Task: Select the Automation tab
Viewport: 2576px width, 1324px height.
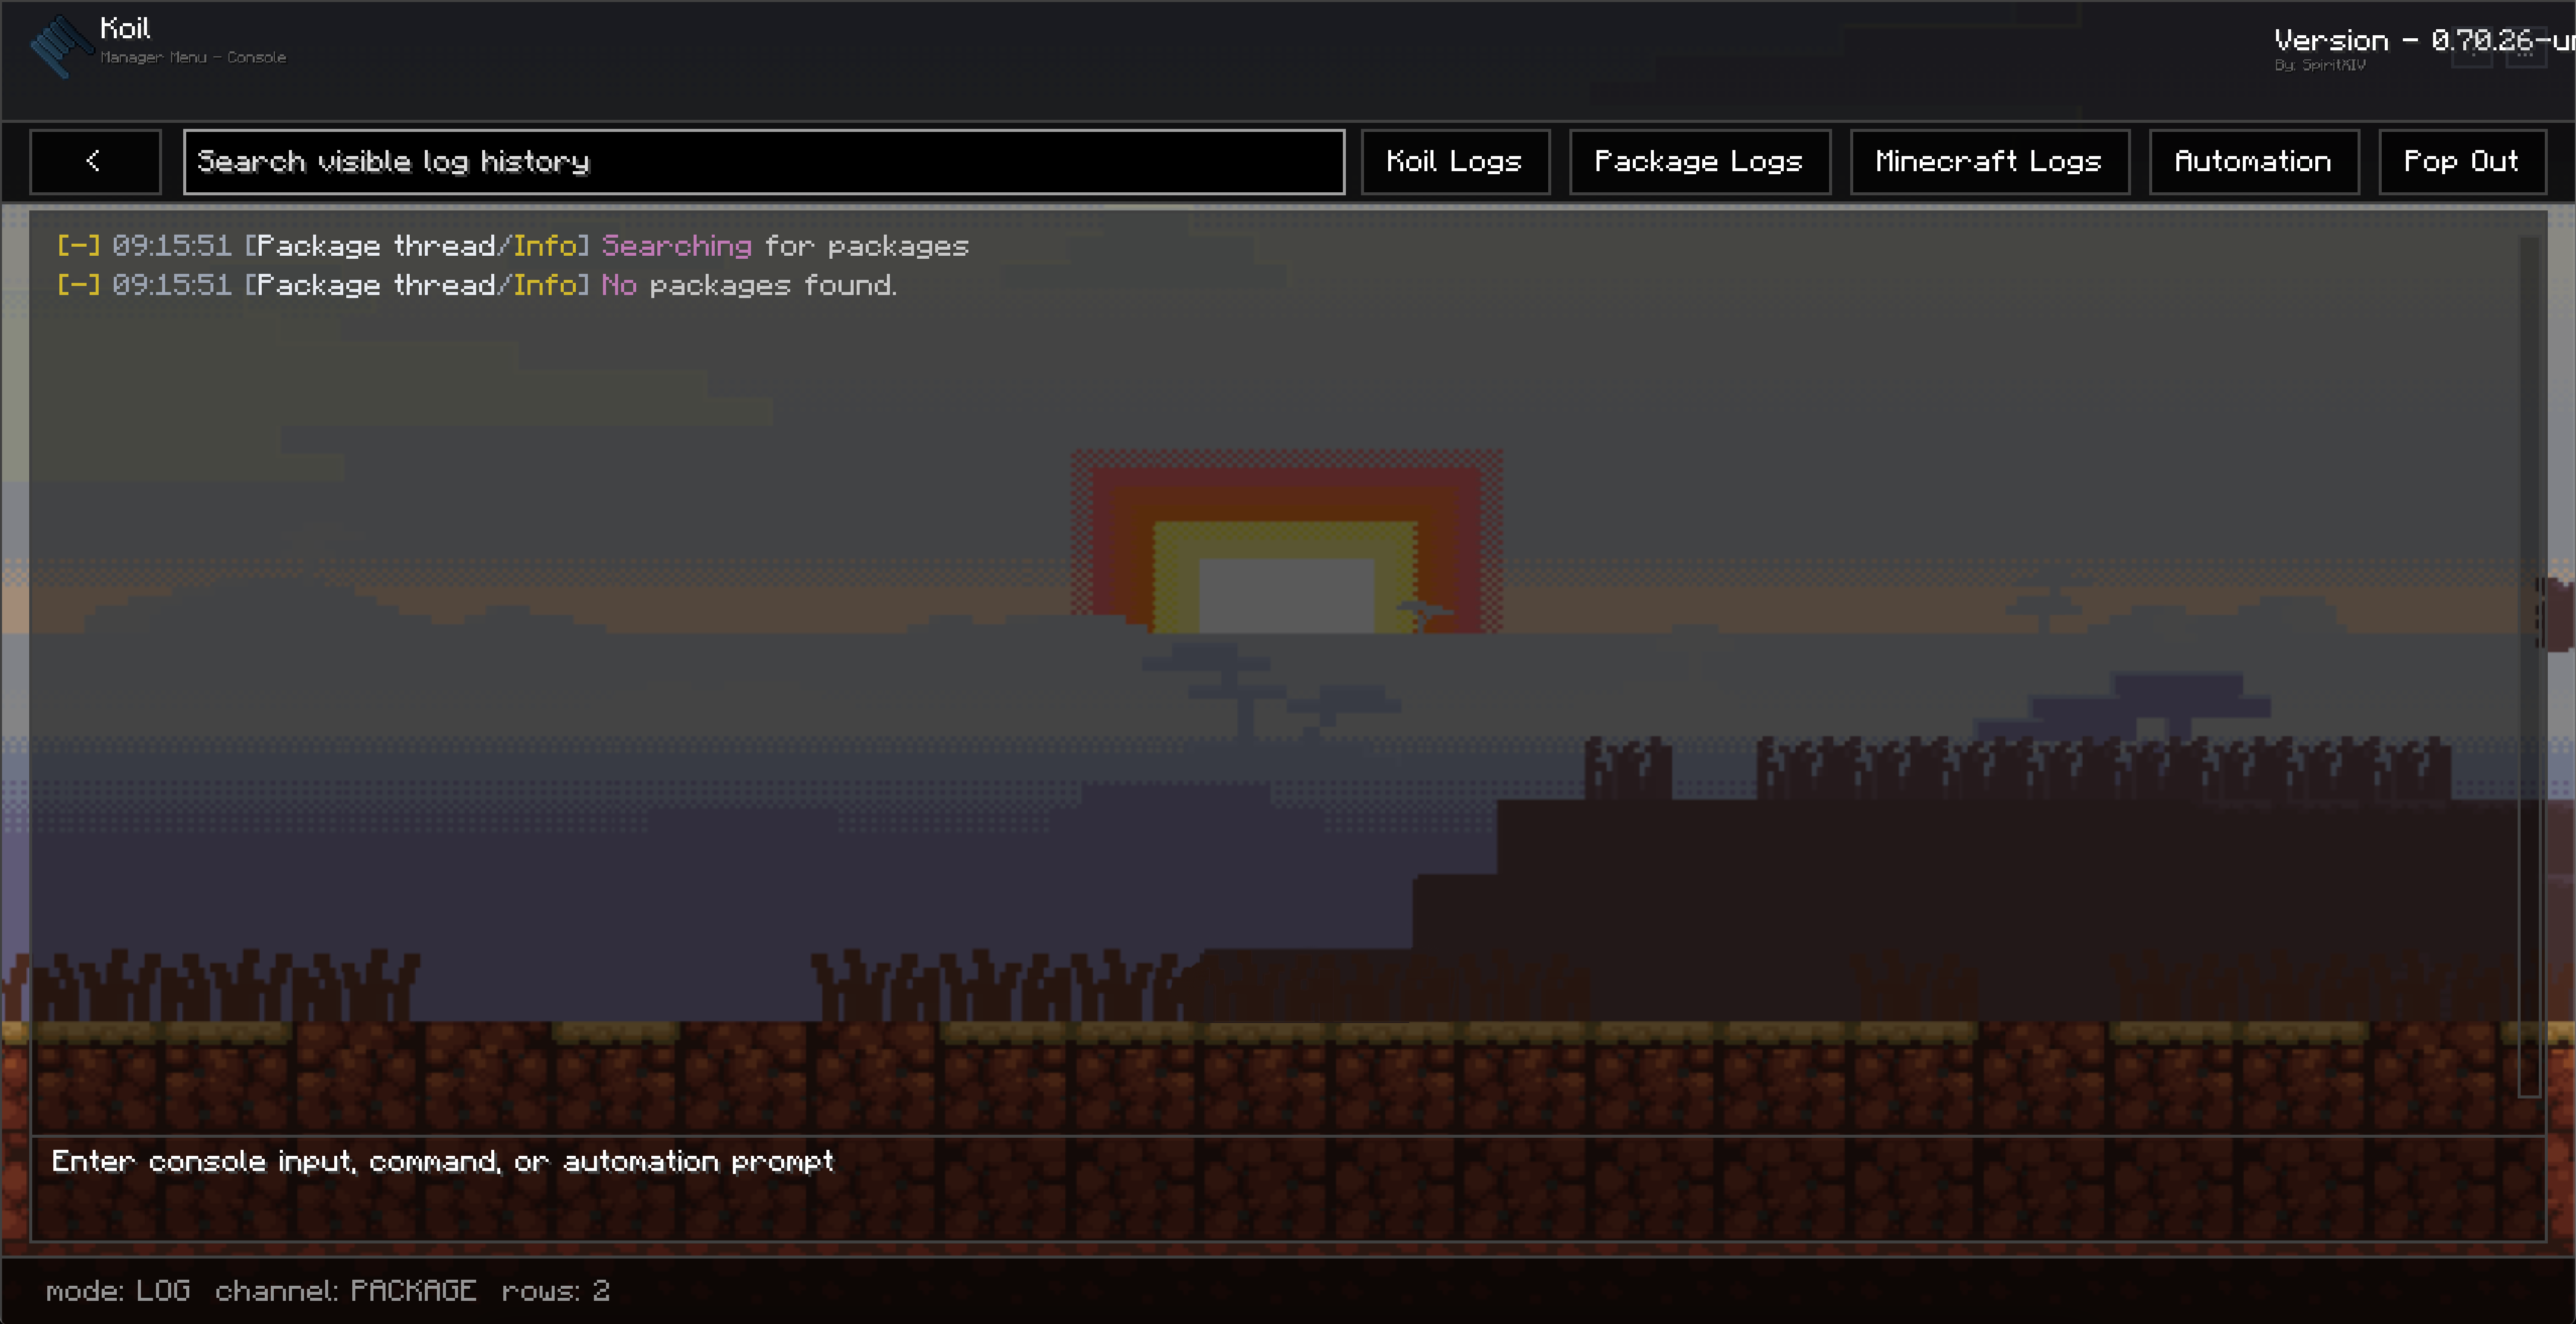Action: (x=2254, y=161)
